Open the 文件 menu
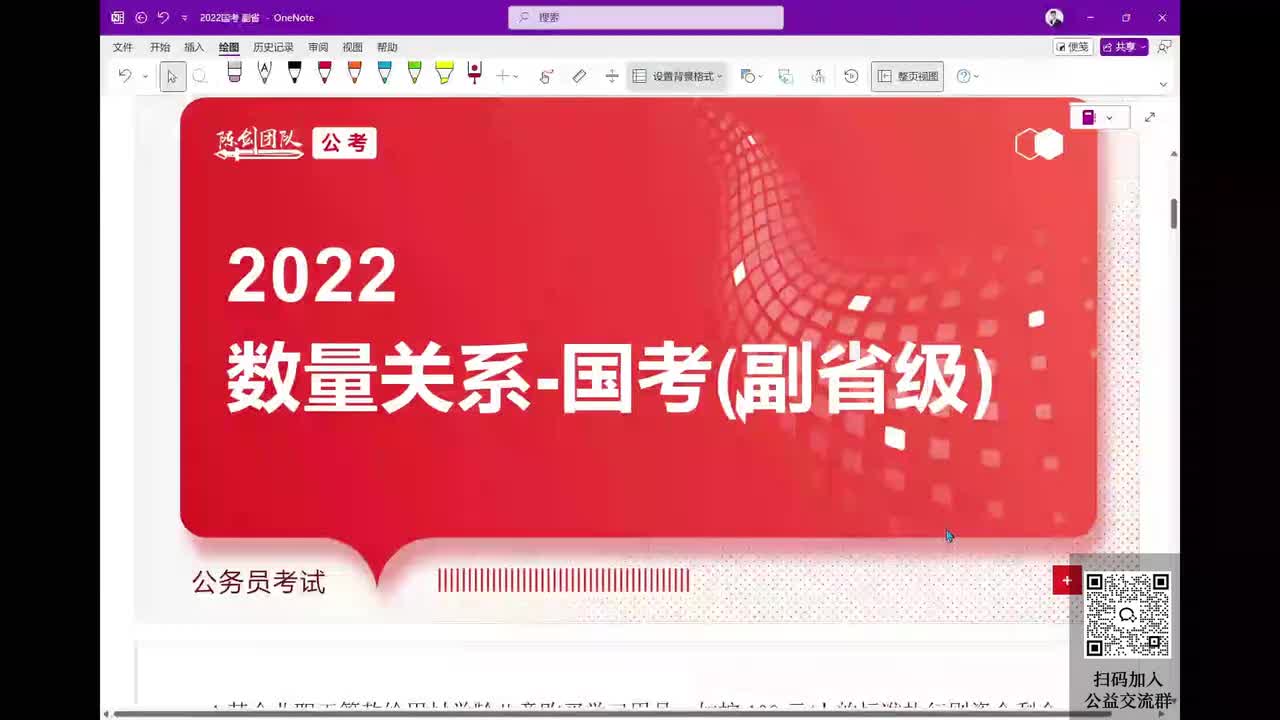Image resolution: width=1280 pixels, height=720 pixels. 123,47
